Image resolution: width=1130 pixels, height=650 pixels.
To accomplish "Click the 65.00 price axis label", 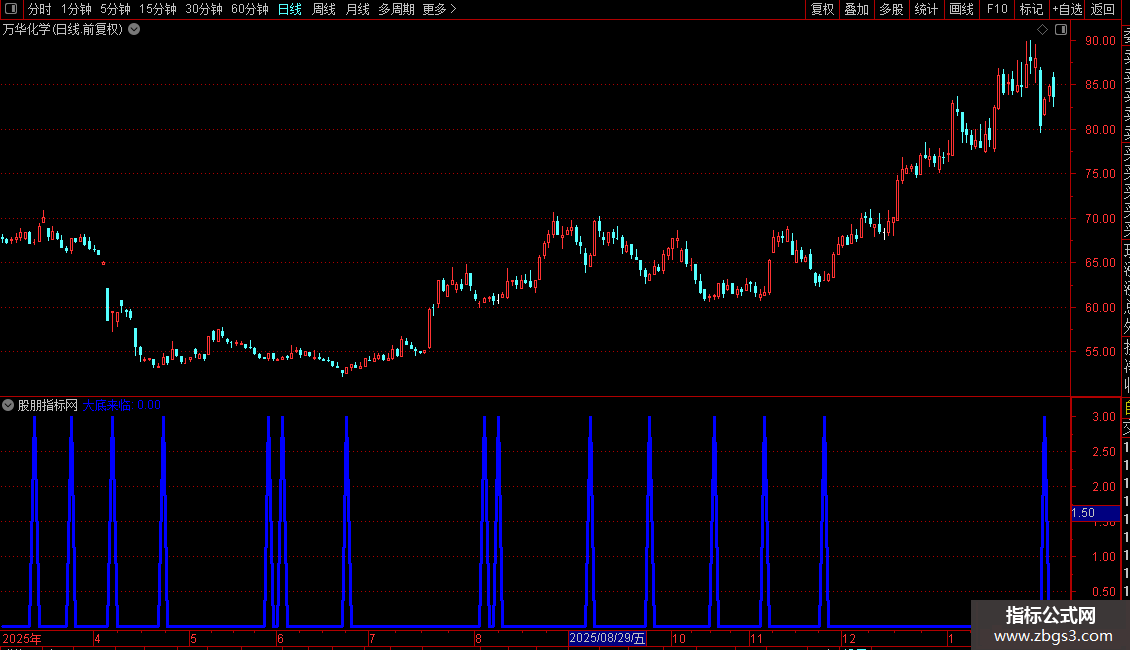I will tap(1100, 262).
